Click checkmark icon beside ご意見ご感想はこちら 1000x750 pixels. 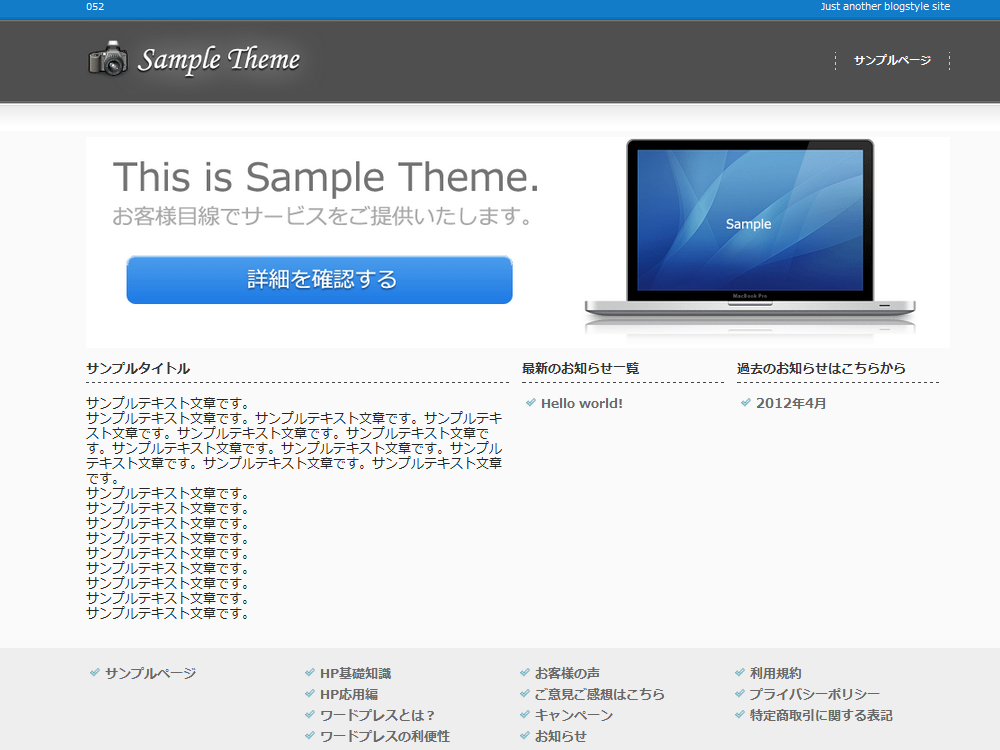point(525,693)
